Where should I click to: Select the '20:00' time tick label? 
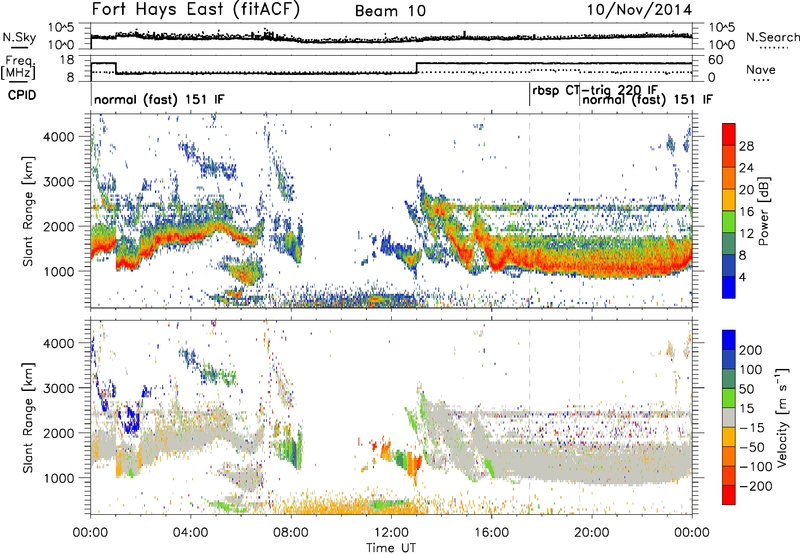tap(591, 533)
